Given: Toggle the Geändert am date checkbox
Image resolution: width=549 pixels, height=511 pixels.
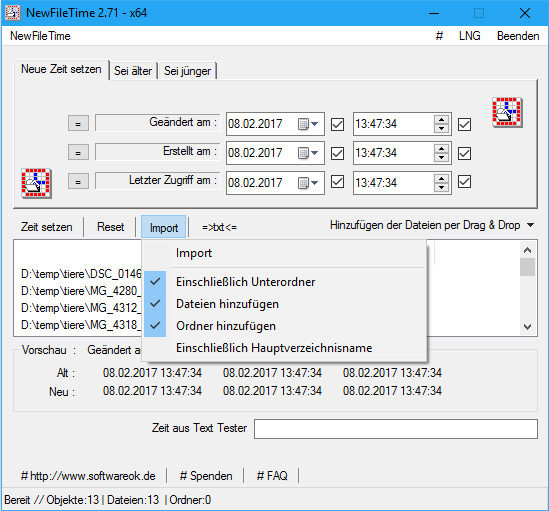Looking at the screenshot, I should tap(338, 124).
